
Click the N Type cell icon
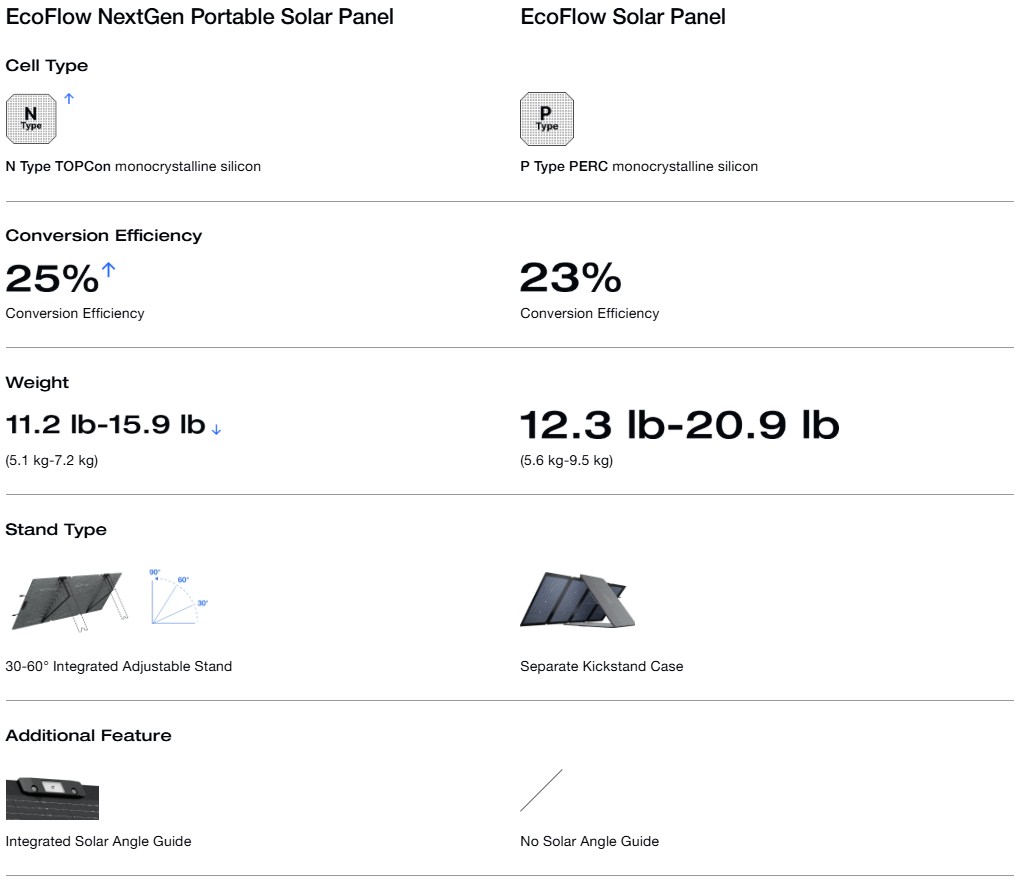tap(31, 119)
